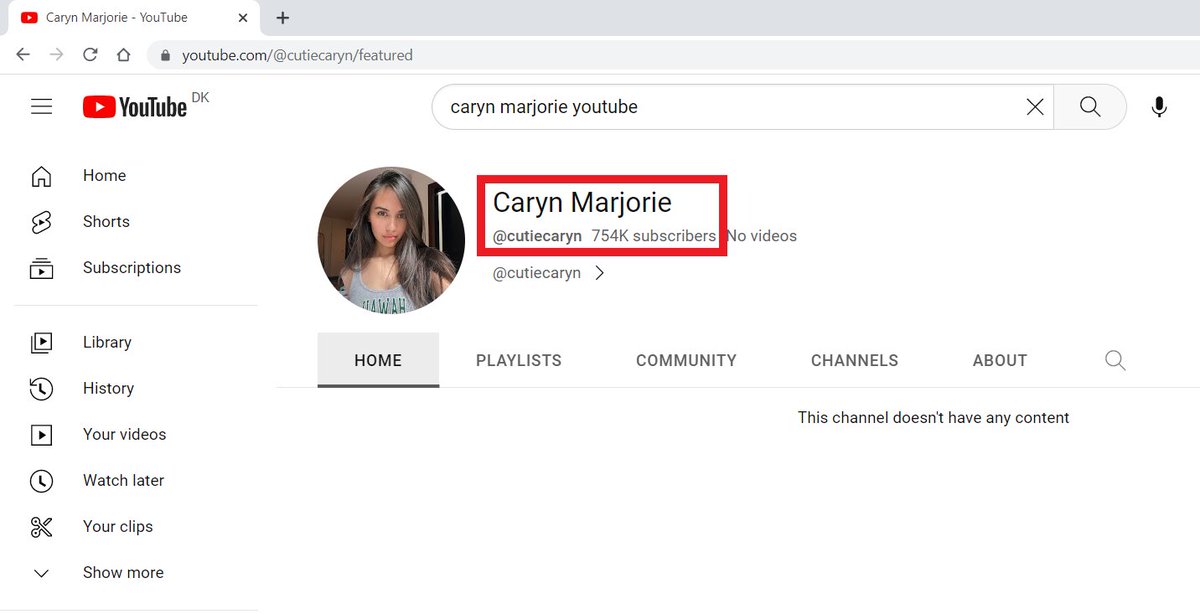Click the magnifier search button
The image size is (1200, 614).
pos(1090,107)
